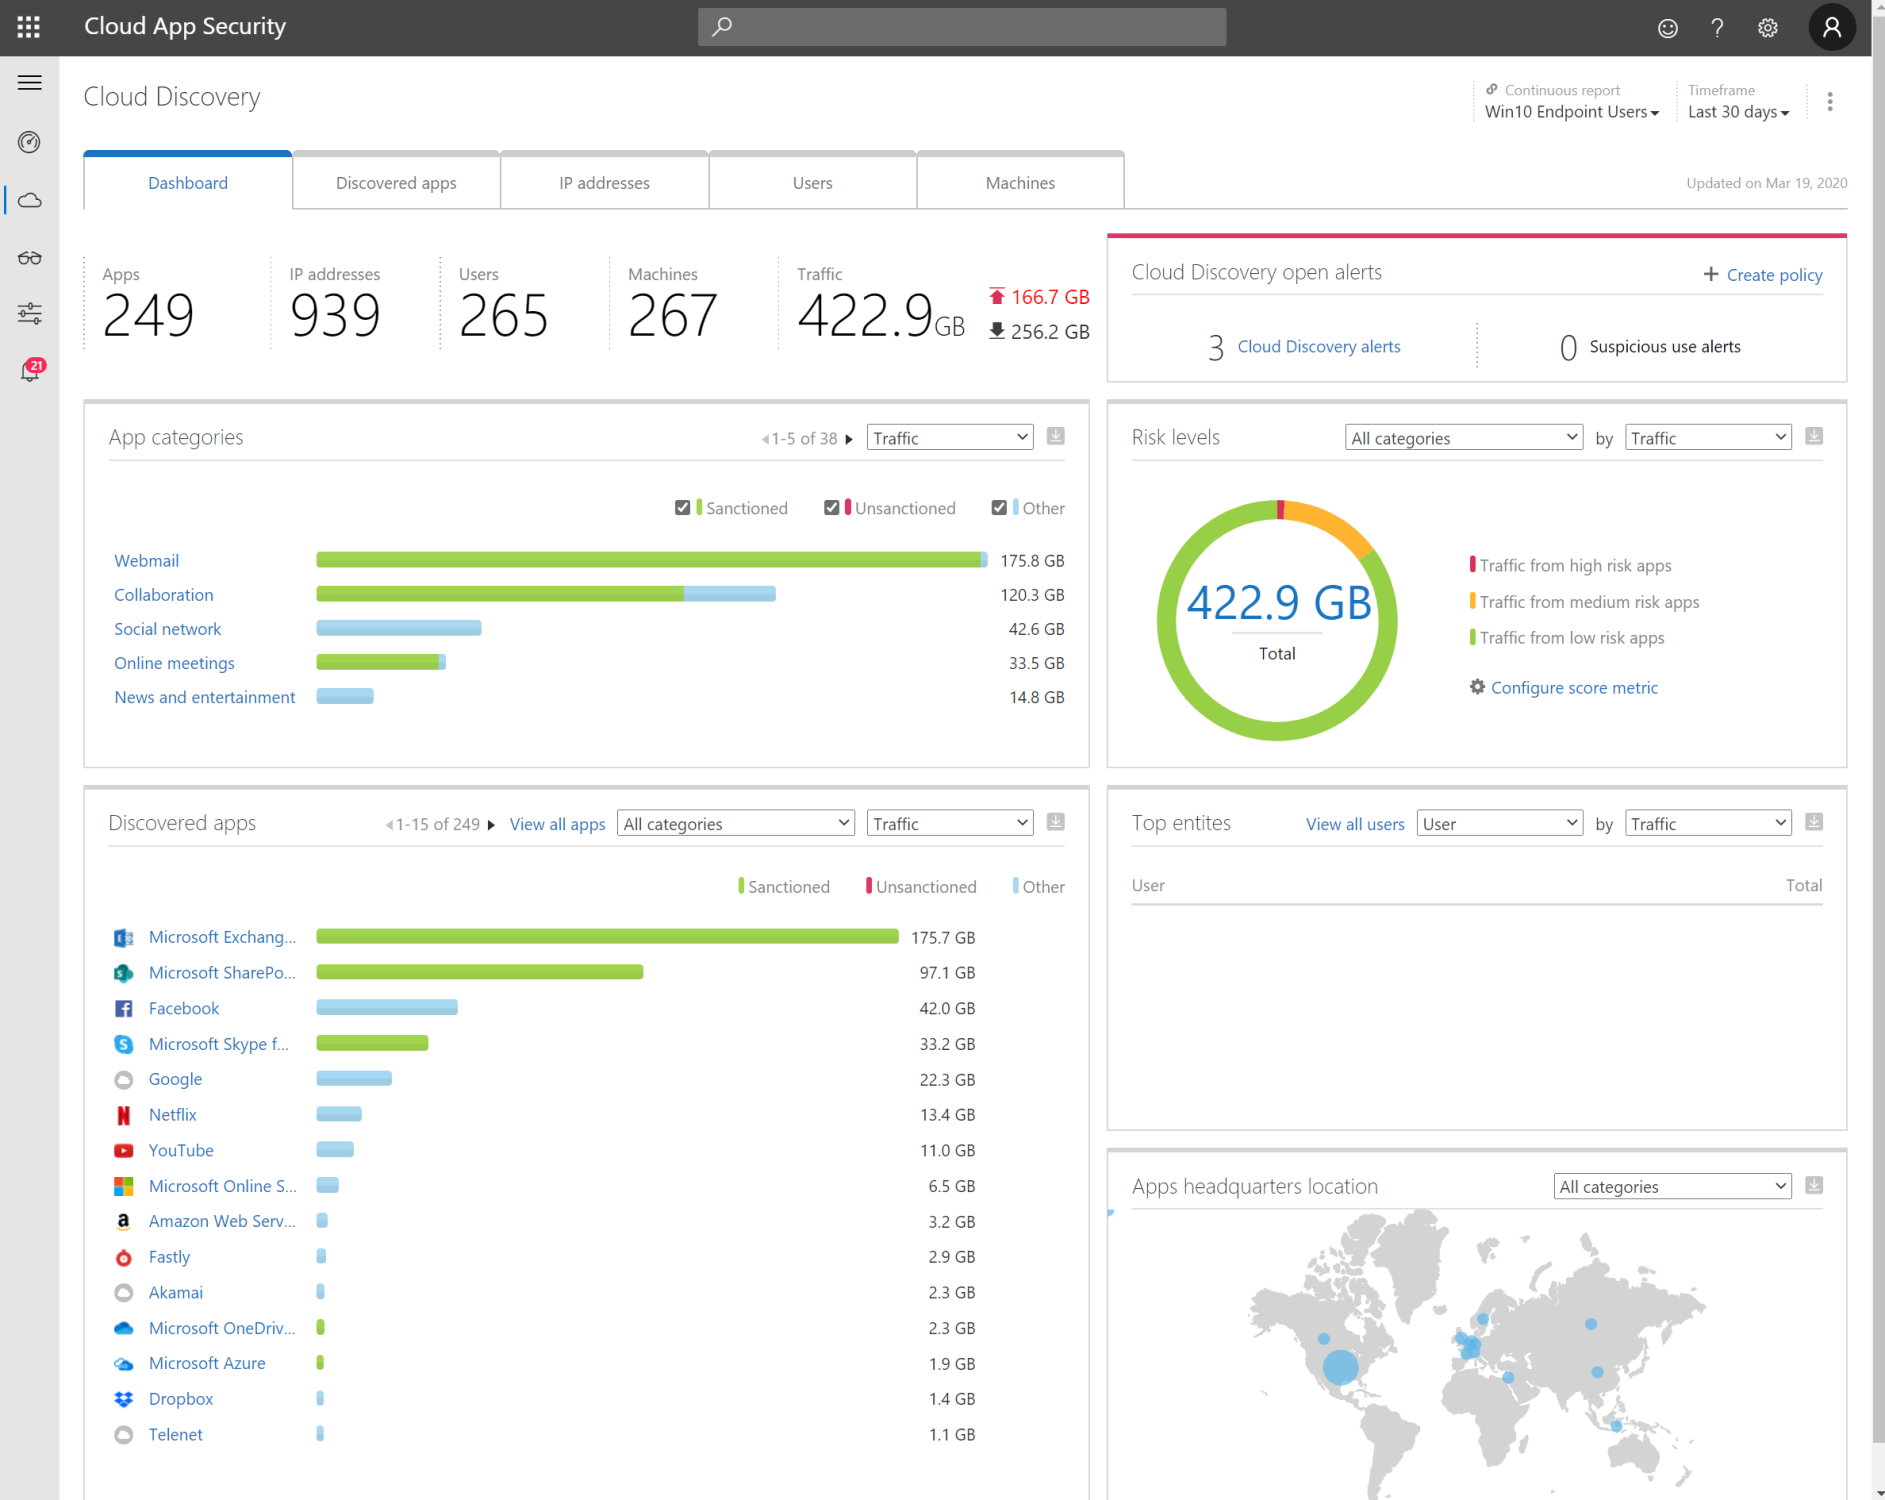The height and width of the screenshot is (1500, 1885).
Task: Open the Traffic dropdown in App categories
Action: coord(948,436)
